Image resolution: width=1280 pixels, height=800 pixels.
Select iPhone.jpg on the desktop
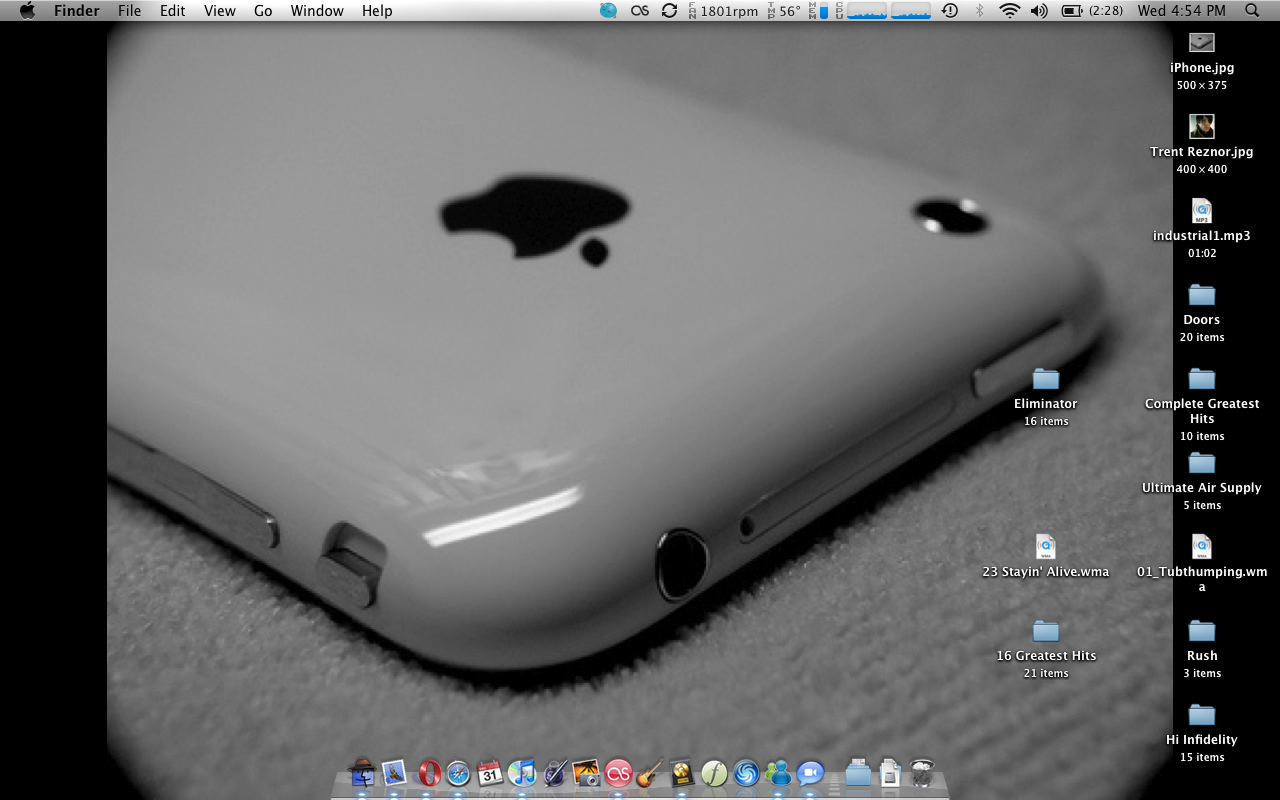[1202, 43]
